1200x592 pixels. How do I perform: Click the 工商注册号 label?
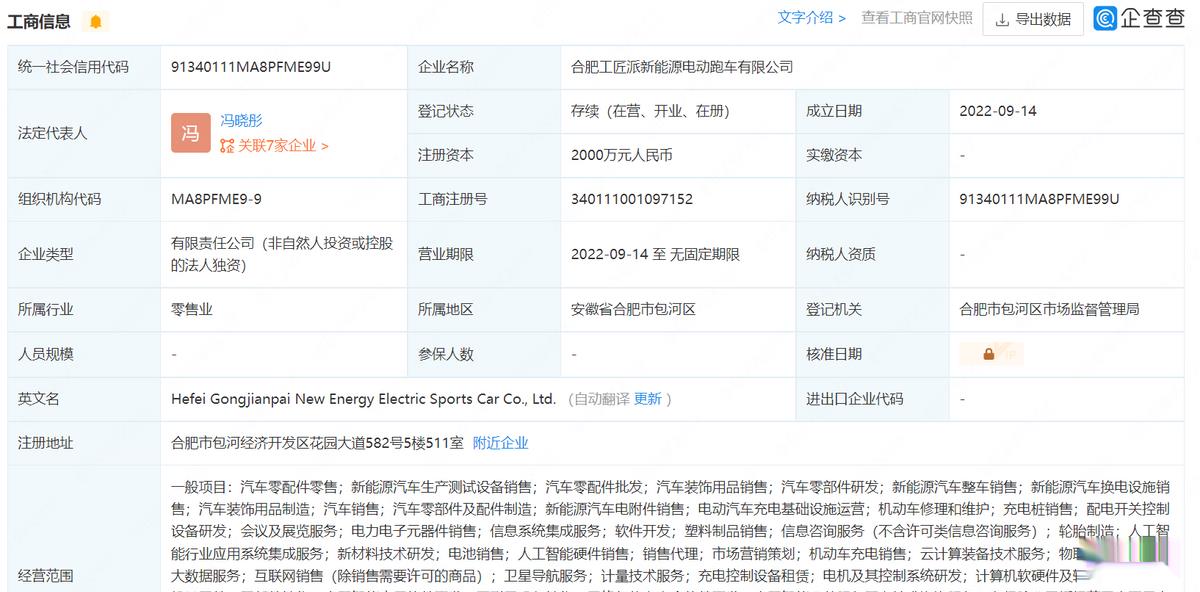coord(452,199)
